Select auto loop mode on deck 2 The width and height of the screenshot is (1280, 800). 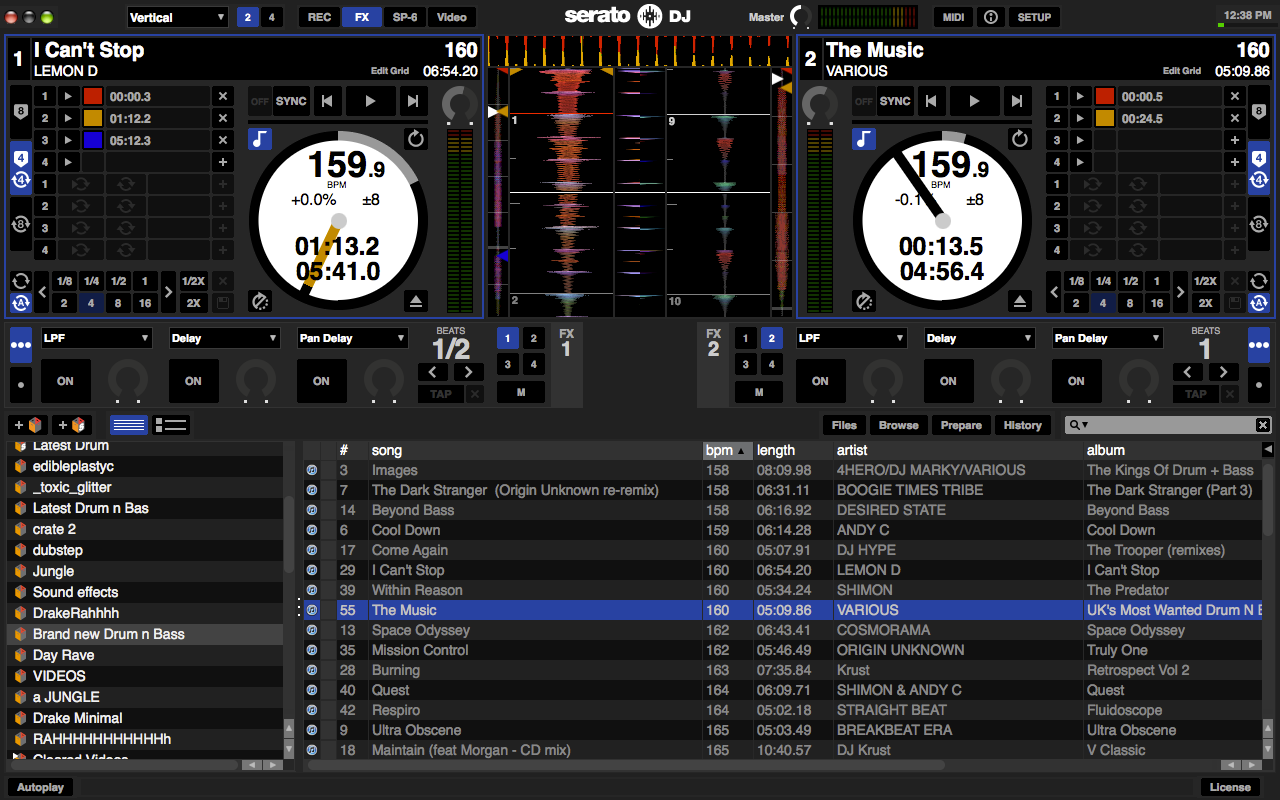(1259, 303)
